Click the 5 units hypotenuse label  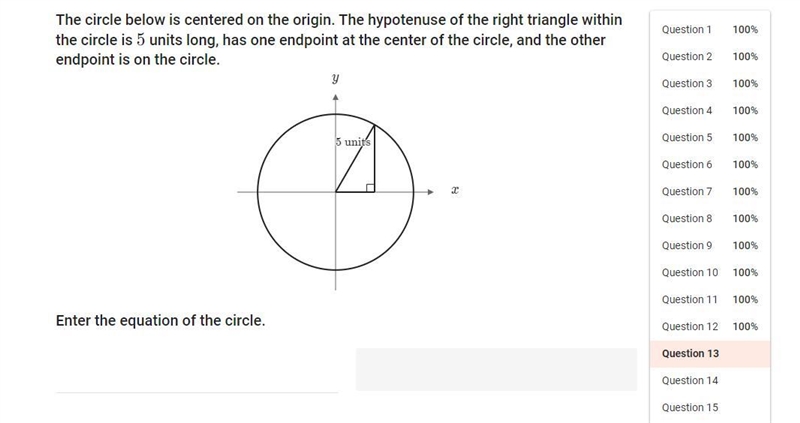coord(353,142)
